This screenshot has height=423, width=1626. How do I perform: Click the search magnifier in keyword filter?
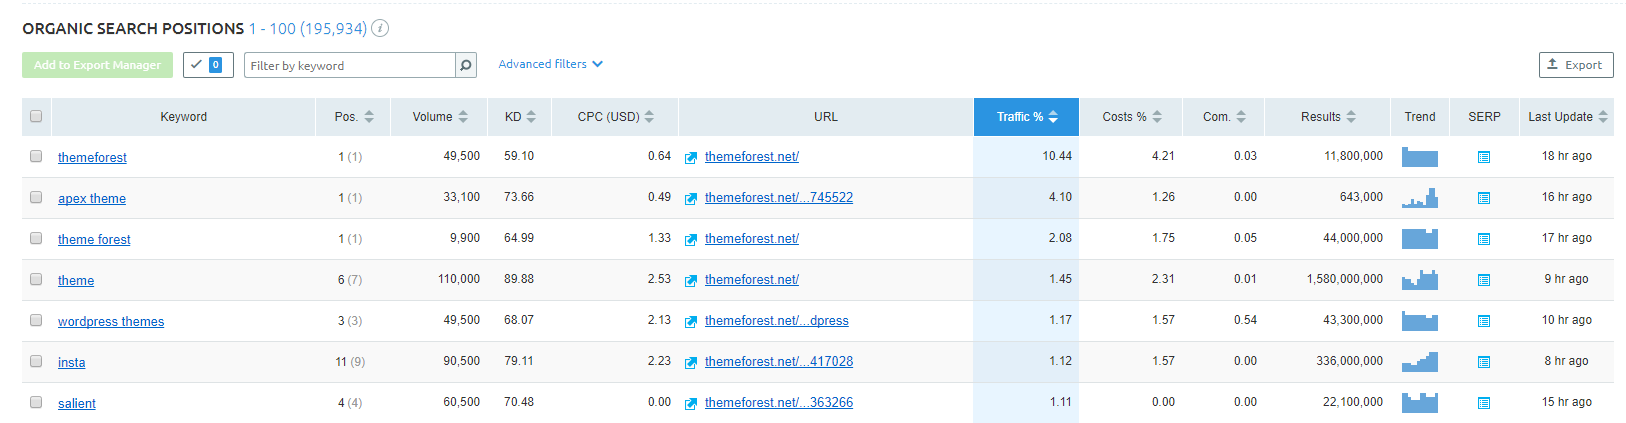point(465,65)
